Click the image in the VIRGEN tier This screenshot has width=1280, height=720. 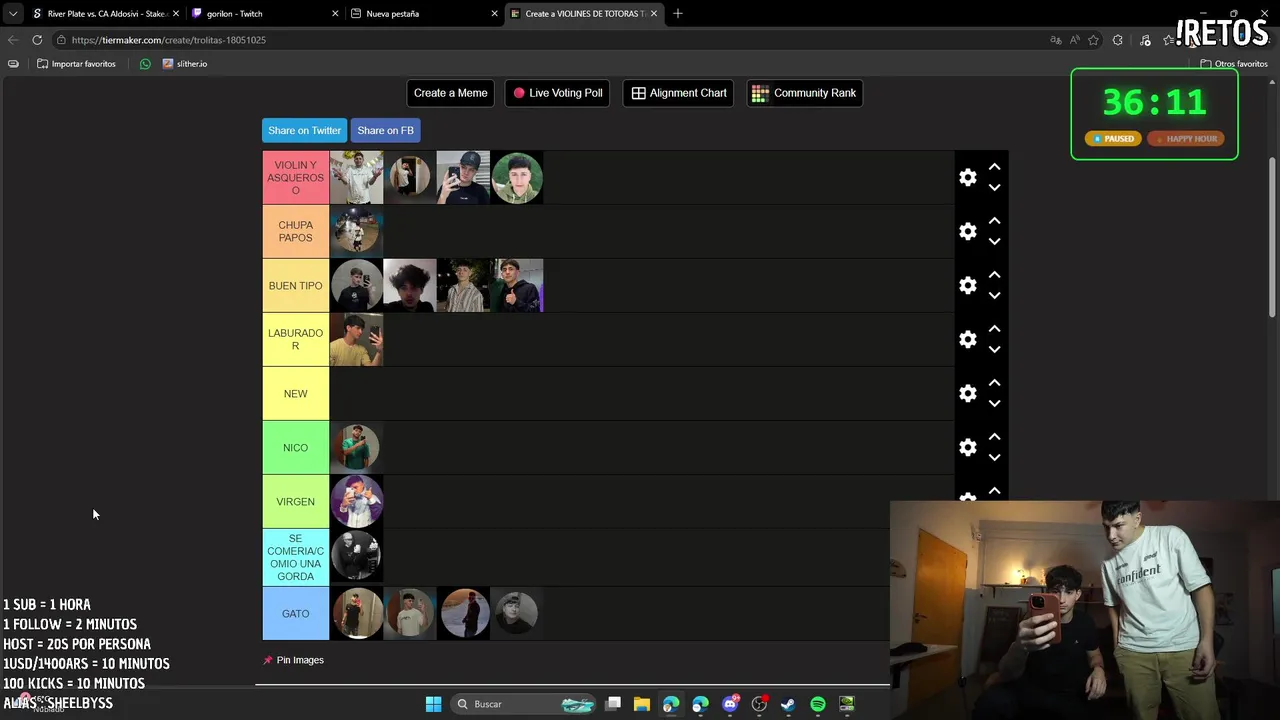coord(356,501)
